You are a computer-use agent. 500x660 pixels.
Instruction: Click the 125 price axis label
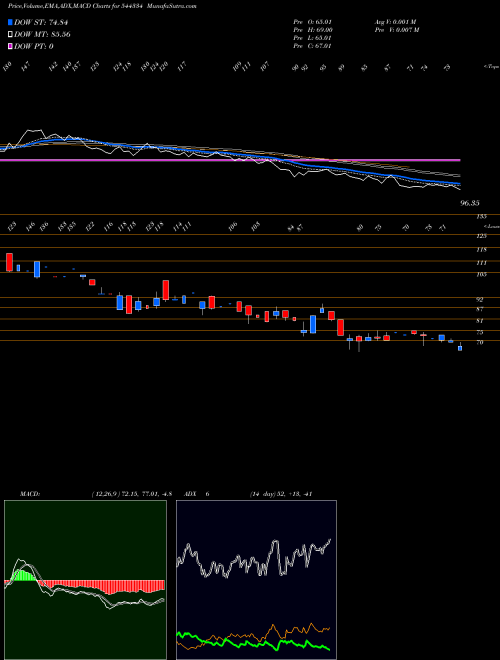click(x=481, y=236)
